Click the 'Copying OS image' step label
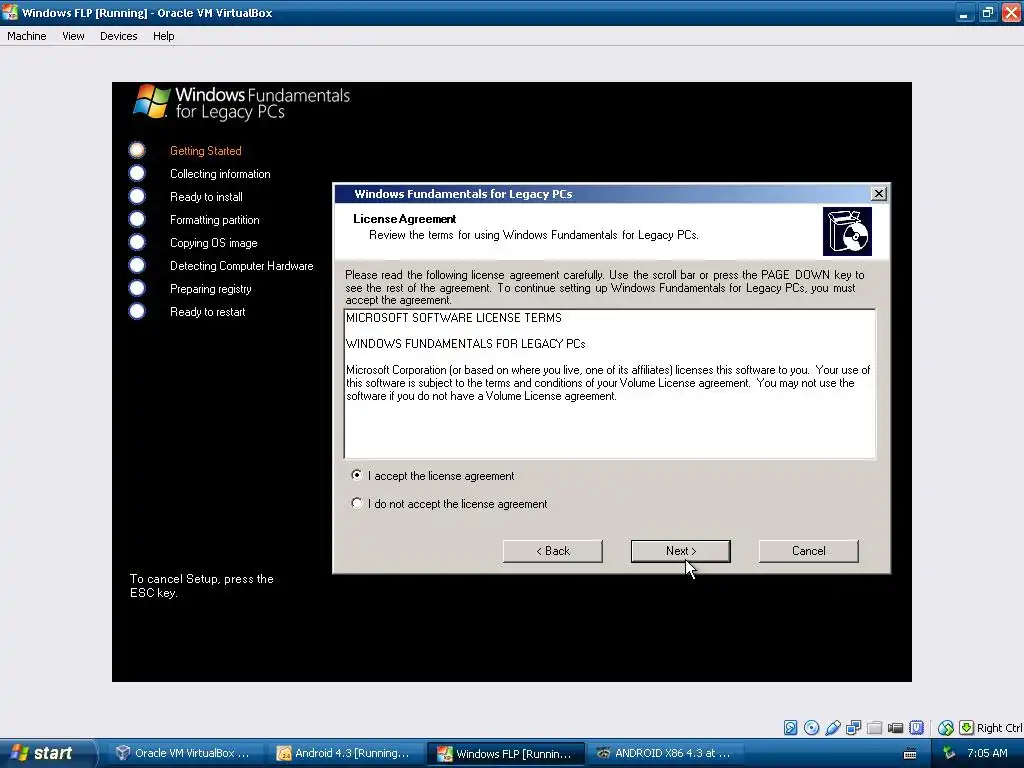This screenshot has width=1024, height=768. pyautogui.click(x=214, y=243)
